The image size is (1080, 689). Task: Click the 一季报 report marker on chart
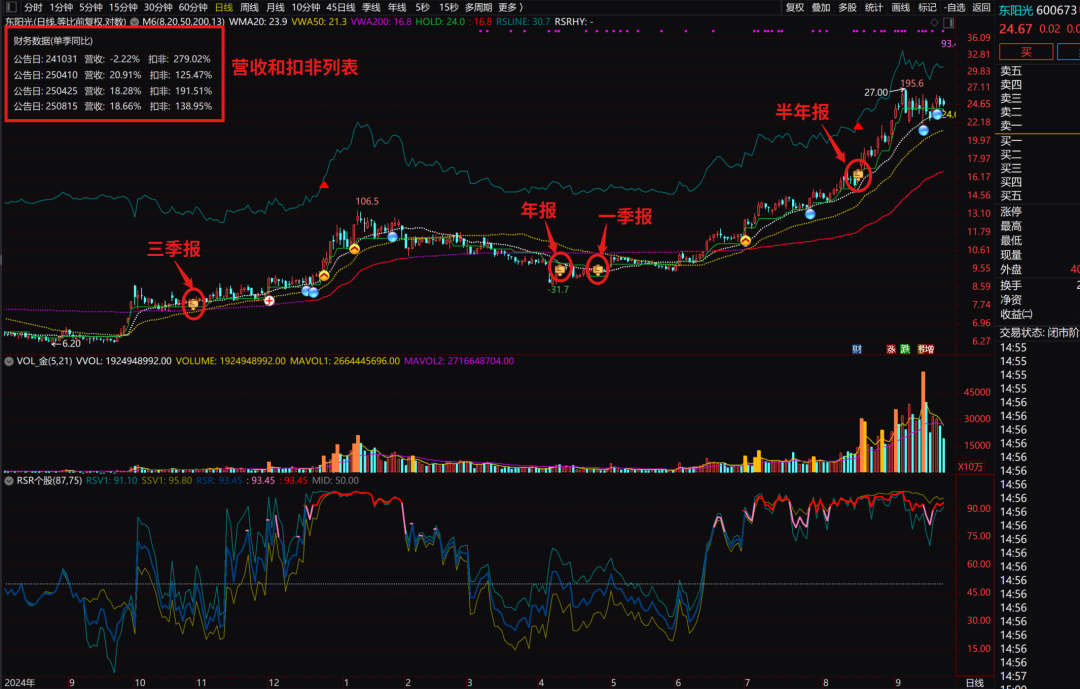point(598,269)
